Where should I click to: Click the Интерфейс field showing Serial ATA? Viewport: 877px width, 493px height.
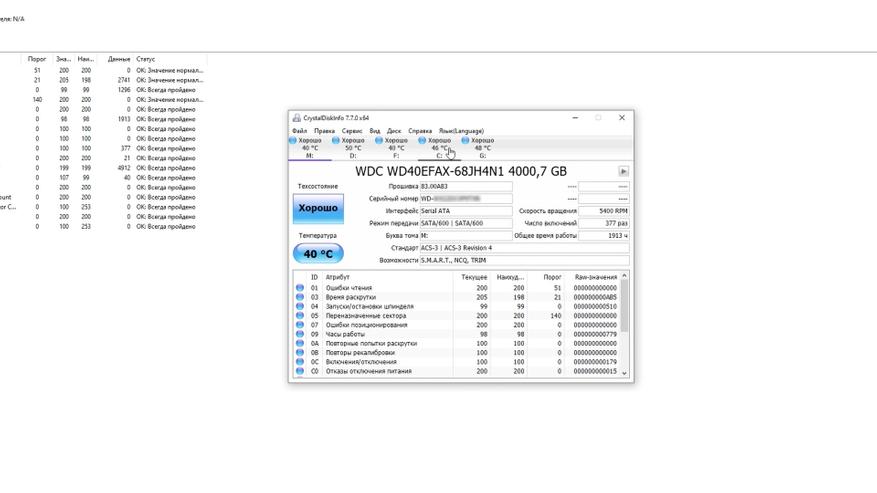click(x=466, y=211)
